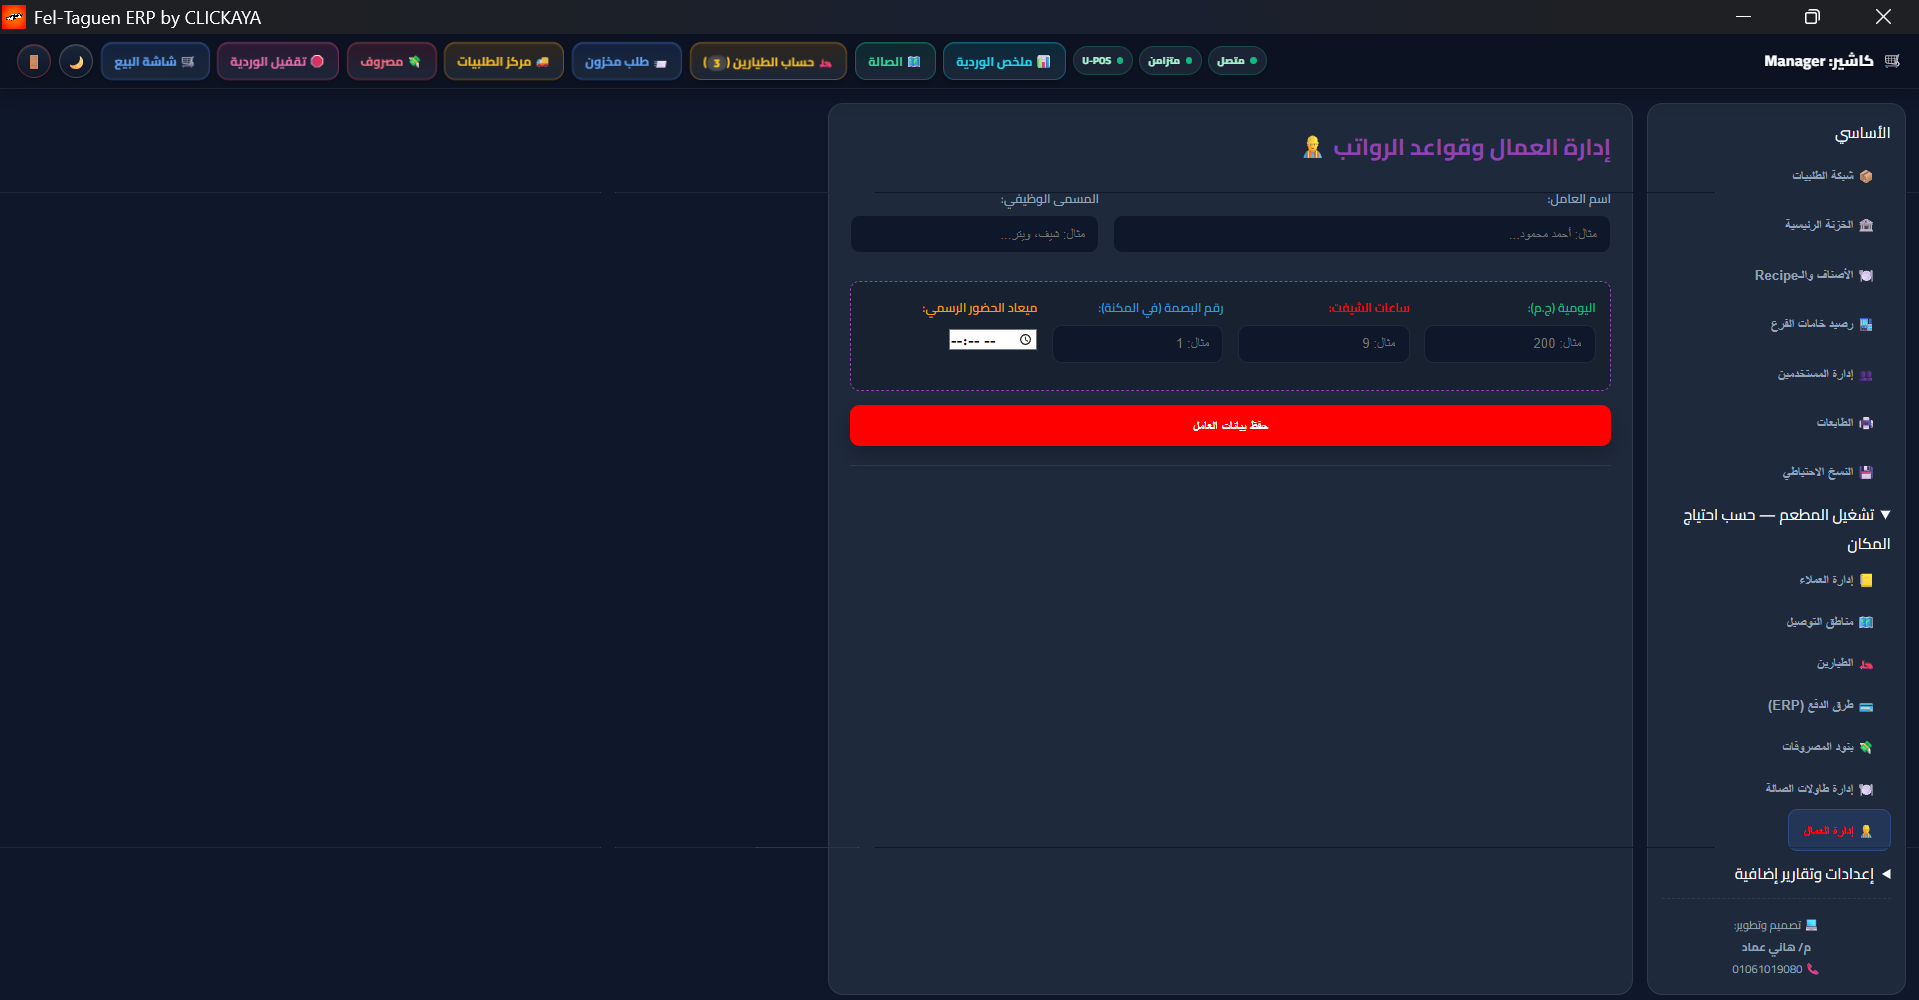Click the طلب مخزون stock request button
Image resolution: width=1919 pixels, height=1000 pixels.
(626, 61)
